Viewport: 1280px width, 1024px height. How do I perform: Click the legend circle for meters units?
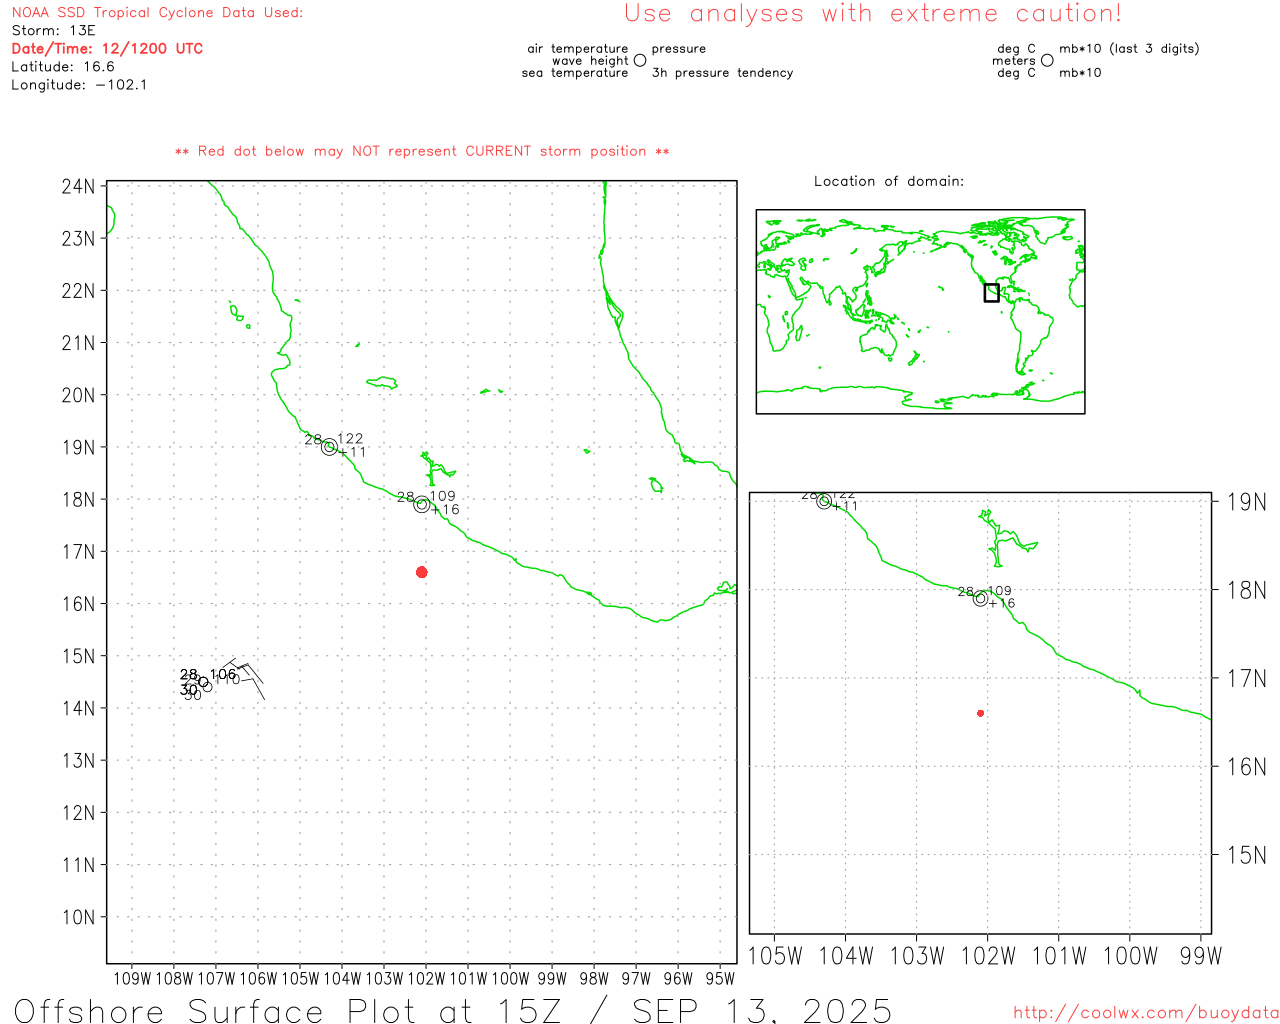pyautogui.click(x=1047, y=61)
